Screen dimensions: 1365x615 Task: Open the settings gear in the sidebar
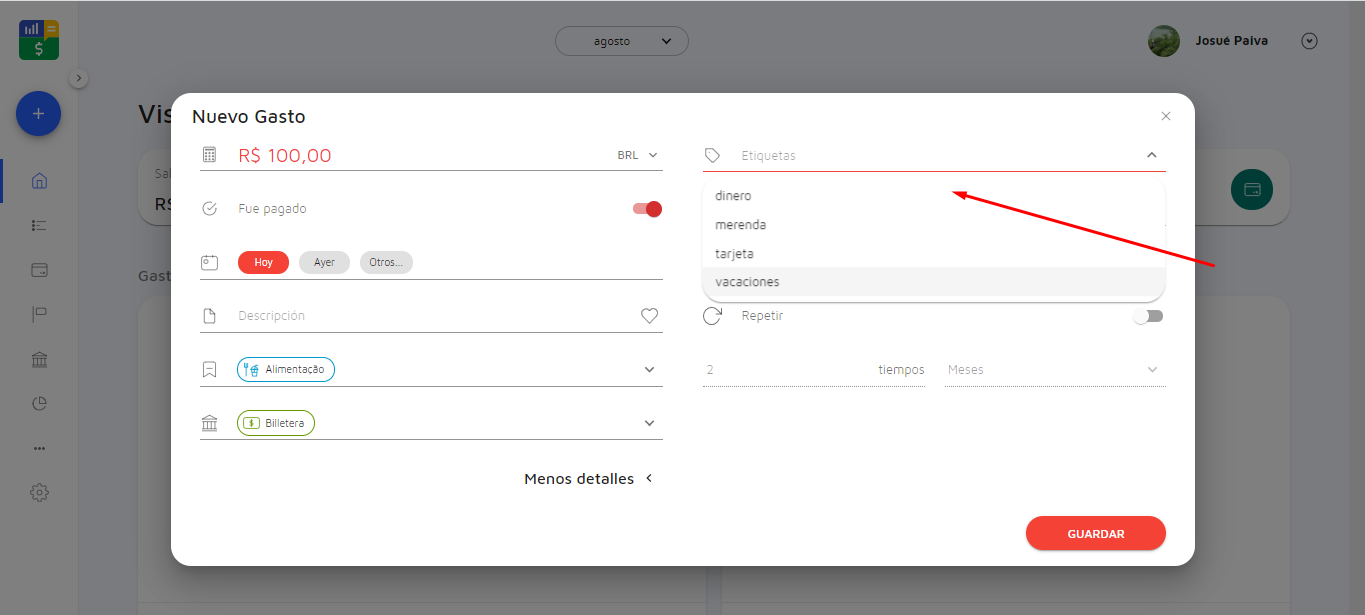pos(39,492)
